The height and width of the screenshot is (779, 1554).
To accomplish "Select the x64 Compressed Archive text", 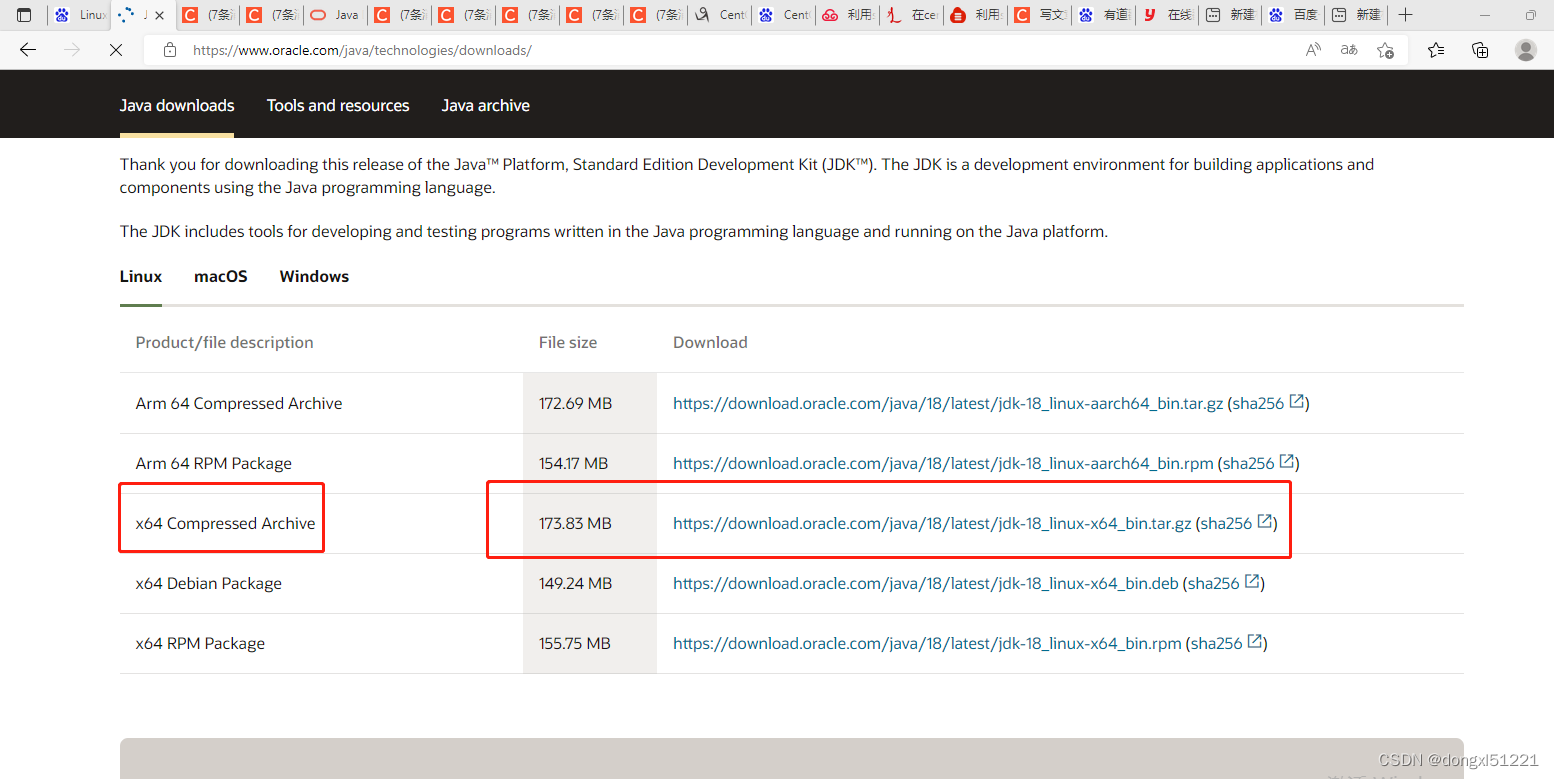I will point(226,523).
